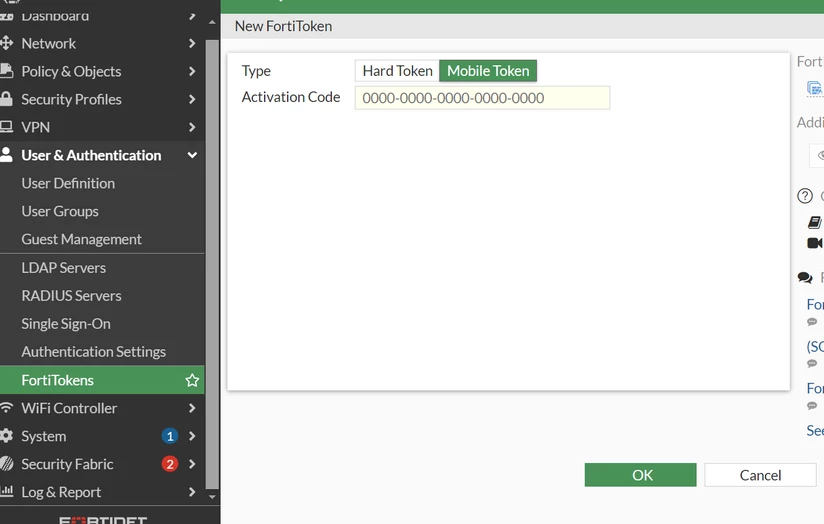Select Mobile Token type
This screenshot has width=824, height=524.
[x=488, y=71]
